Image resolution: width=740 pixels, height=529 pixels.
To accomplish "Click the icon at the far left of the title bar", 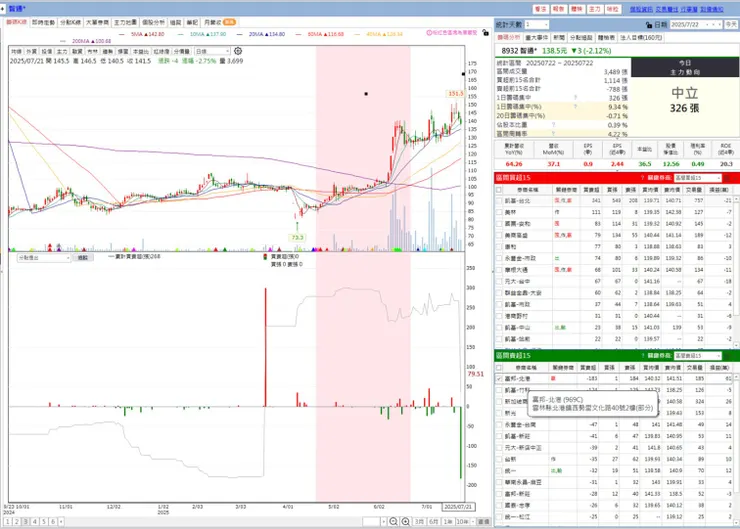I will pyautogui.click(x=3, y=9).
